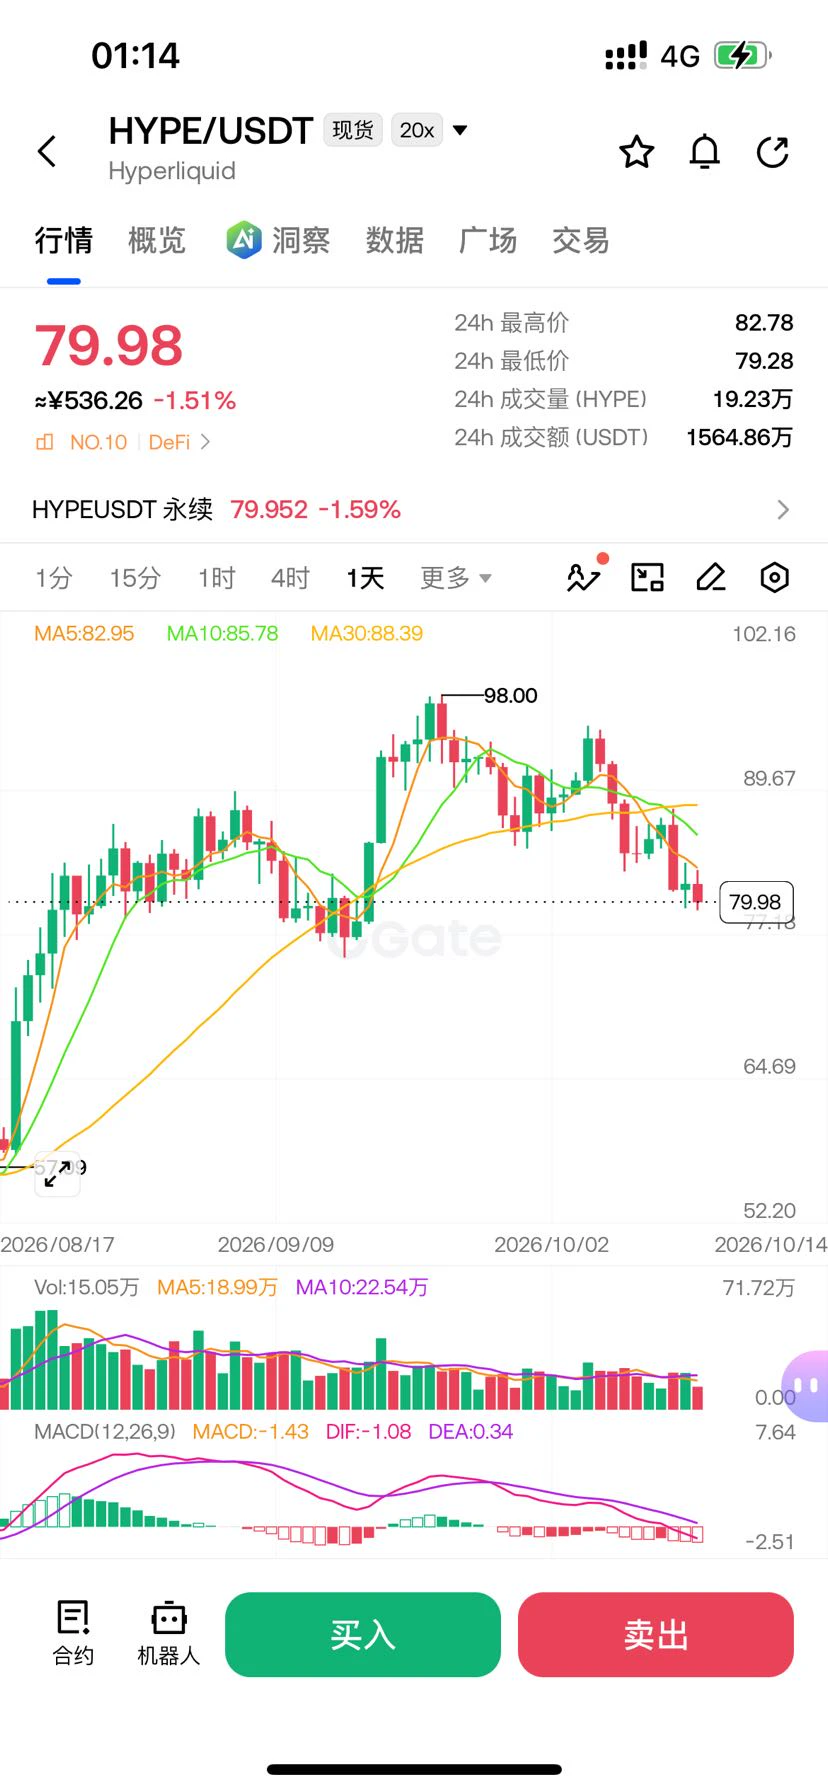Select the 1时 timeframe
Image resolution: width=828 pixels, height=1792 pixels.
point(216,578)
